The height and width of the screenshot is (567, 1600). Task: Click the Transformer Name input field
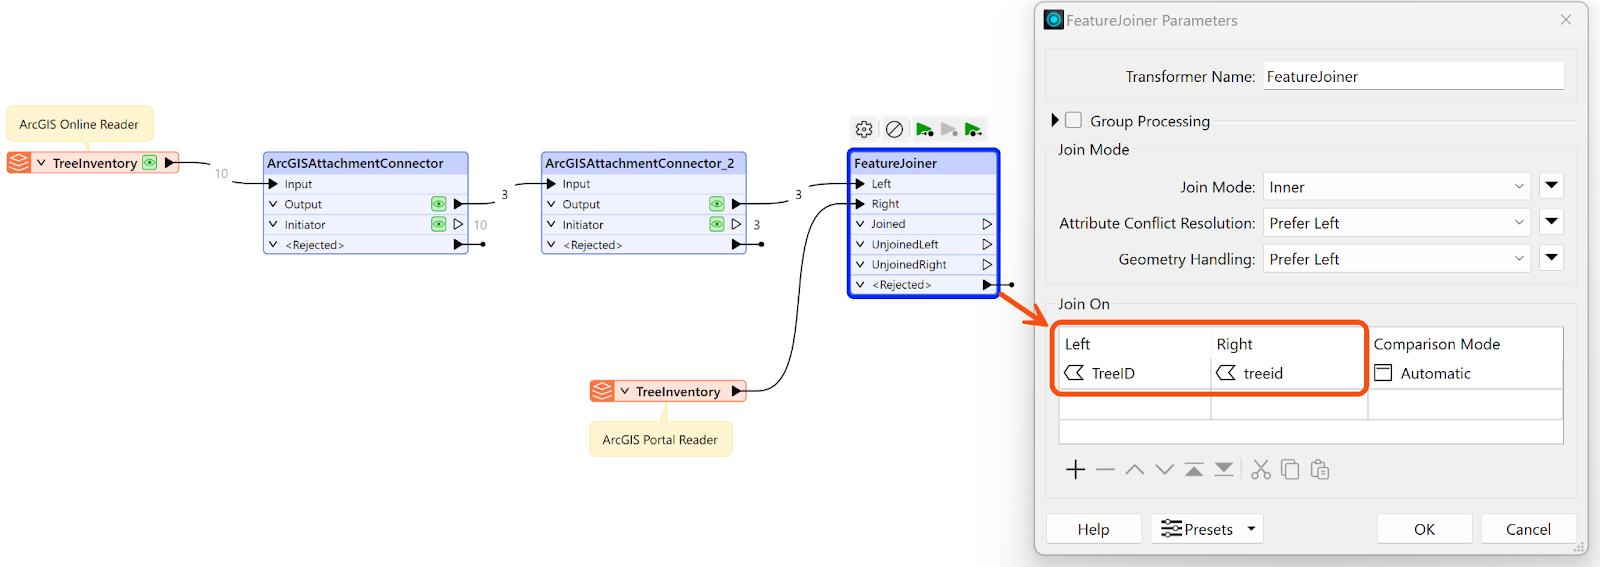coord(1413,76)
